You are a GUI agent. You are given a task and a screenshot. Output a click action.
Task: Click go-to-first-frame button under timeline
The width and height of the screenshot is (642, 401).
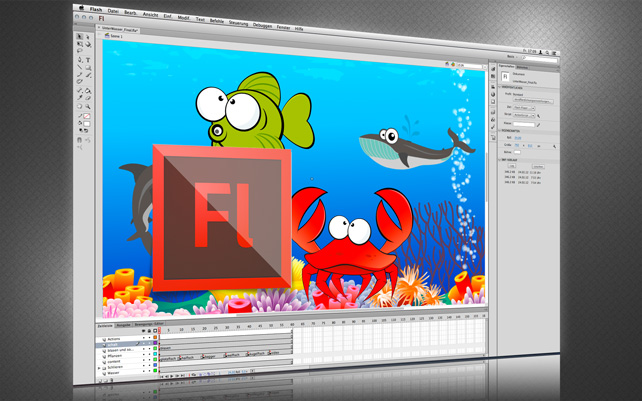pyautogui.click(x=162, y=377)
